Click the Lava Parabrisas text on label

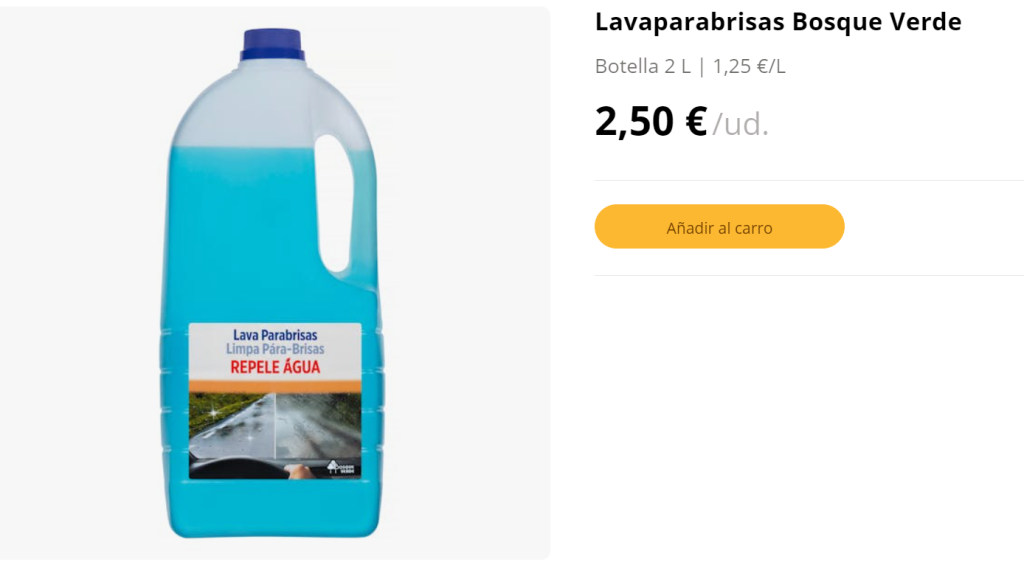tap(275, 335)
